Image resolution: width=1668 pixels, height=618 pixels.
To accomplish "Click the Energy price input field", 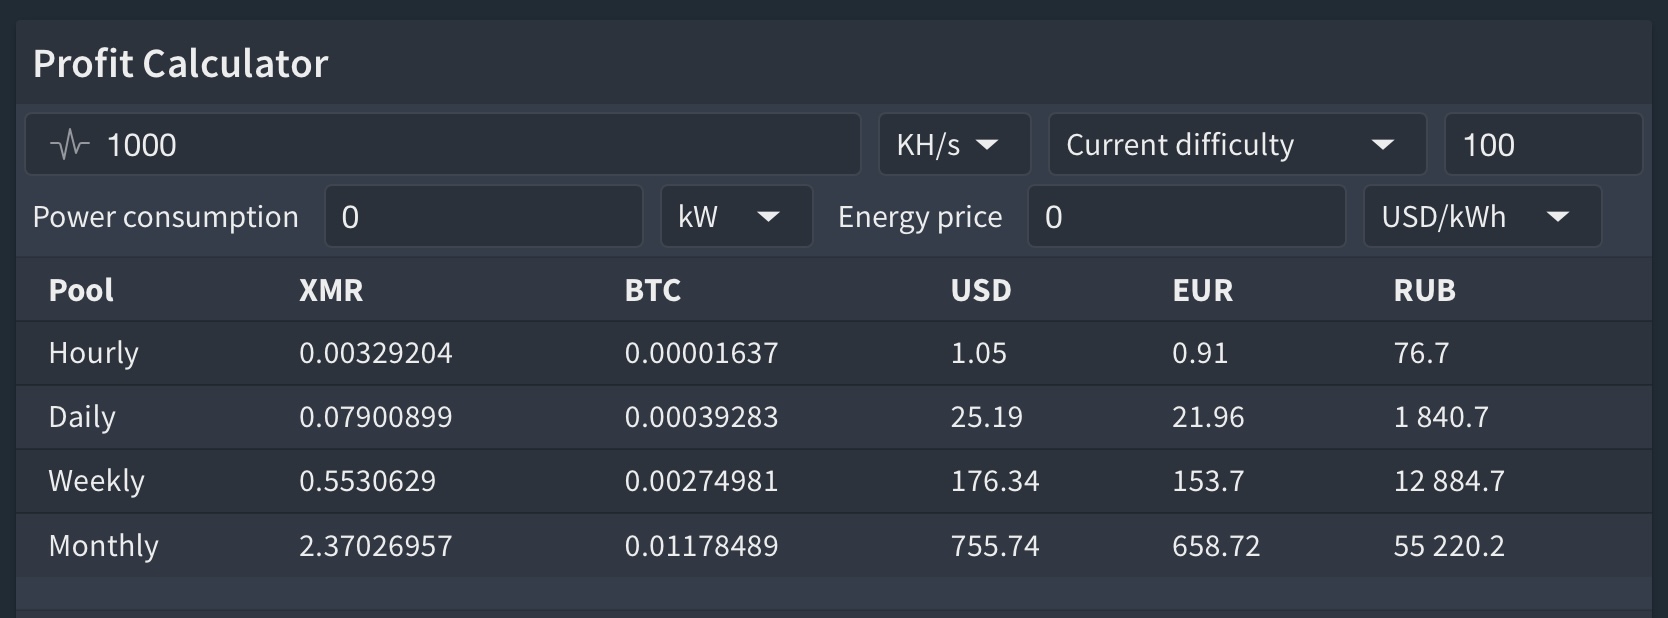I will (1187, 216).
